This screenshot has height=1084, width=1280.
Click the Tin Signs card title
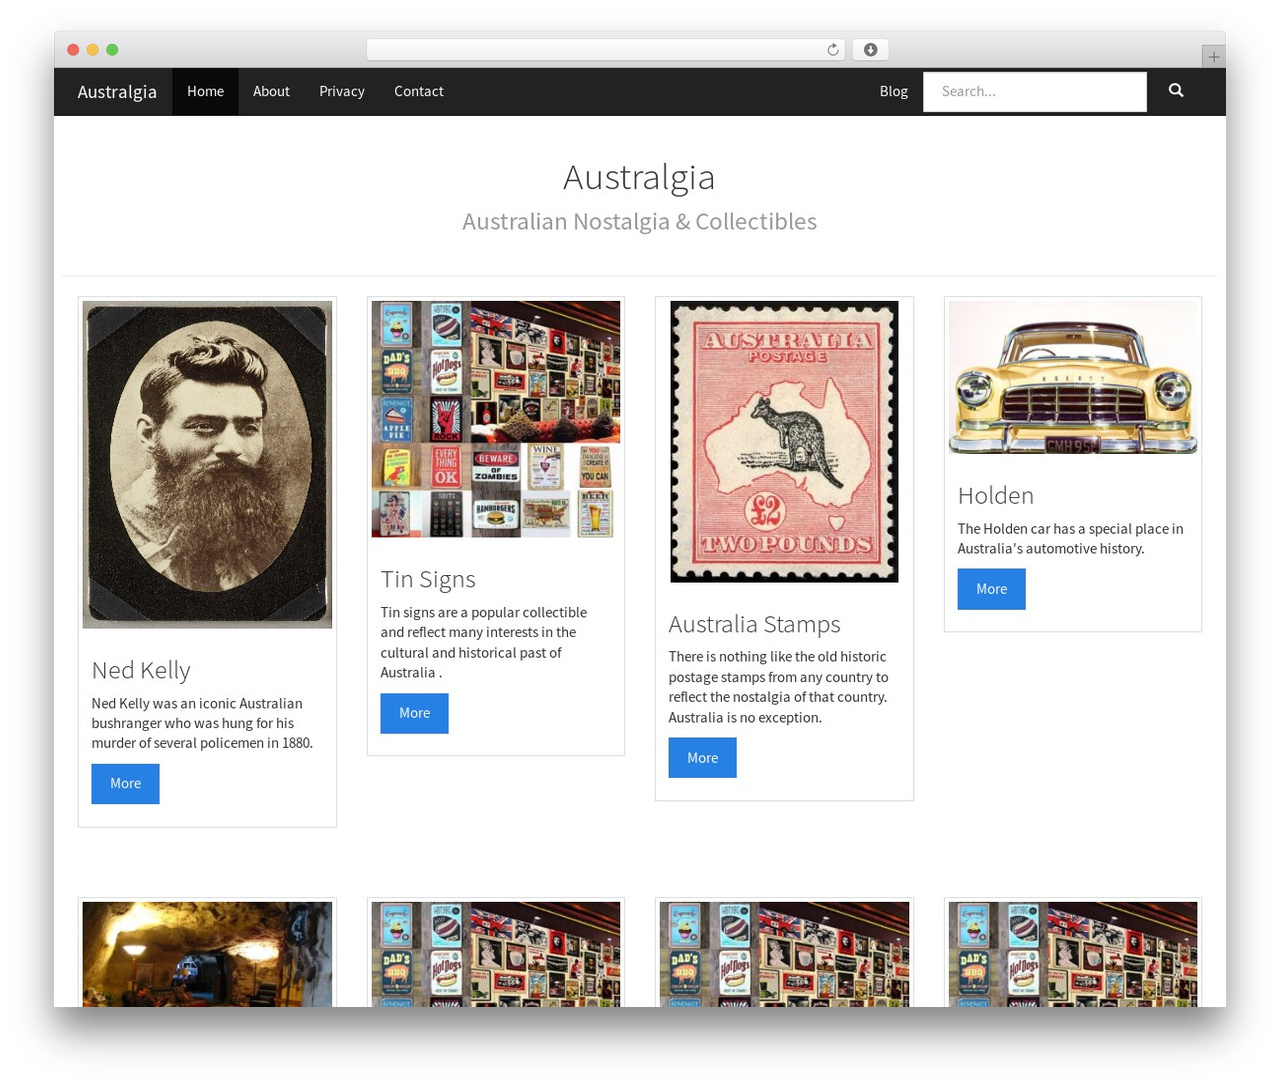428,579
